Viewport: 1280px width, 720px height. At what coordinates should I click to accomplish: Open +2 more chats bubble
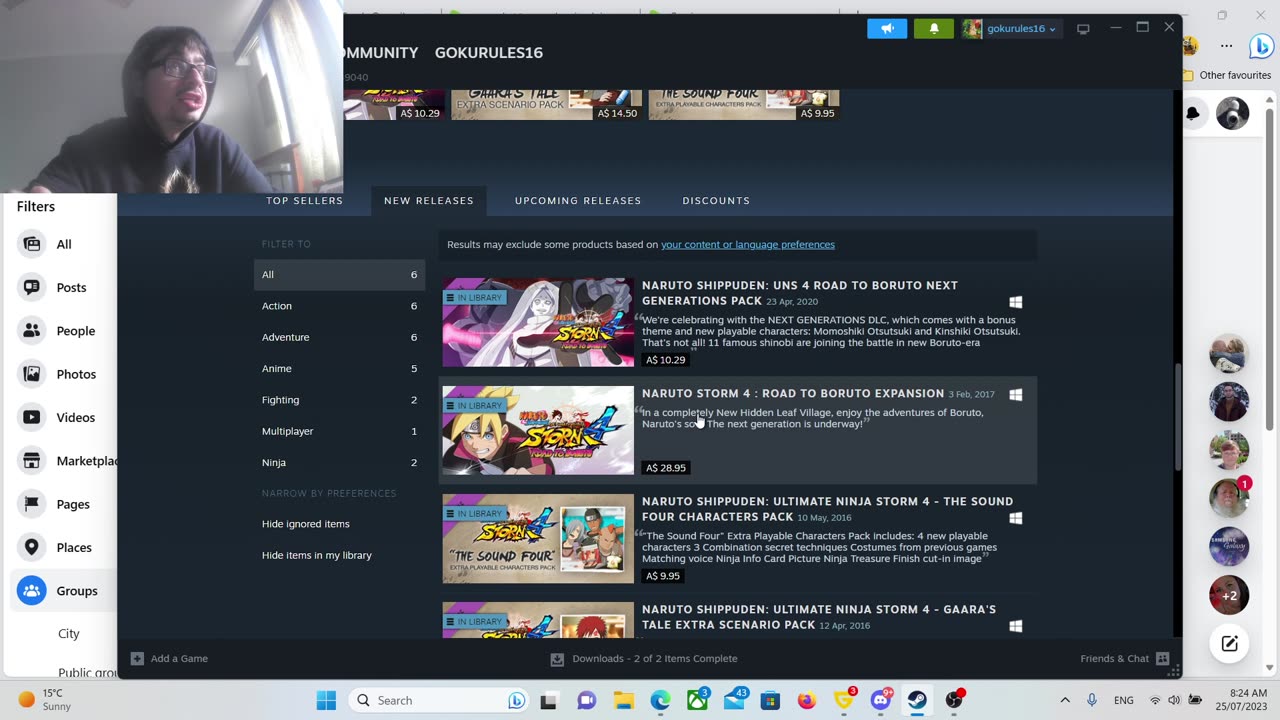coord(1230,596)
